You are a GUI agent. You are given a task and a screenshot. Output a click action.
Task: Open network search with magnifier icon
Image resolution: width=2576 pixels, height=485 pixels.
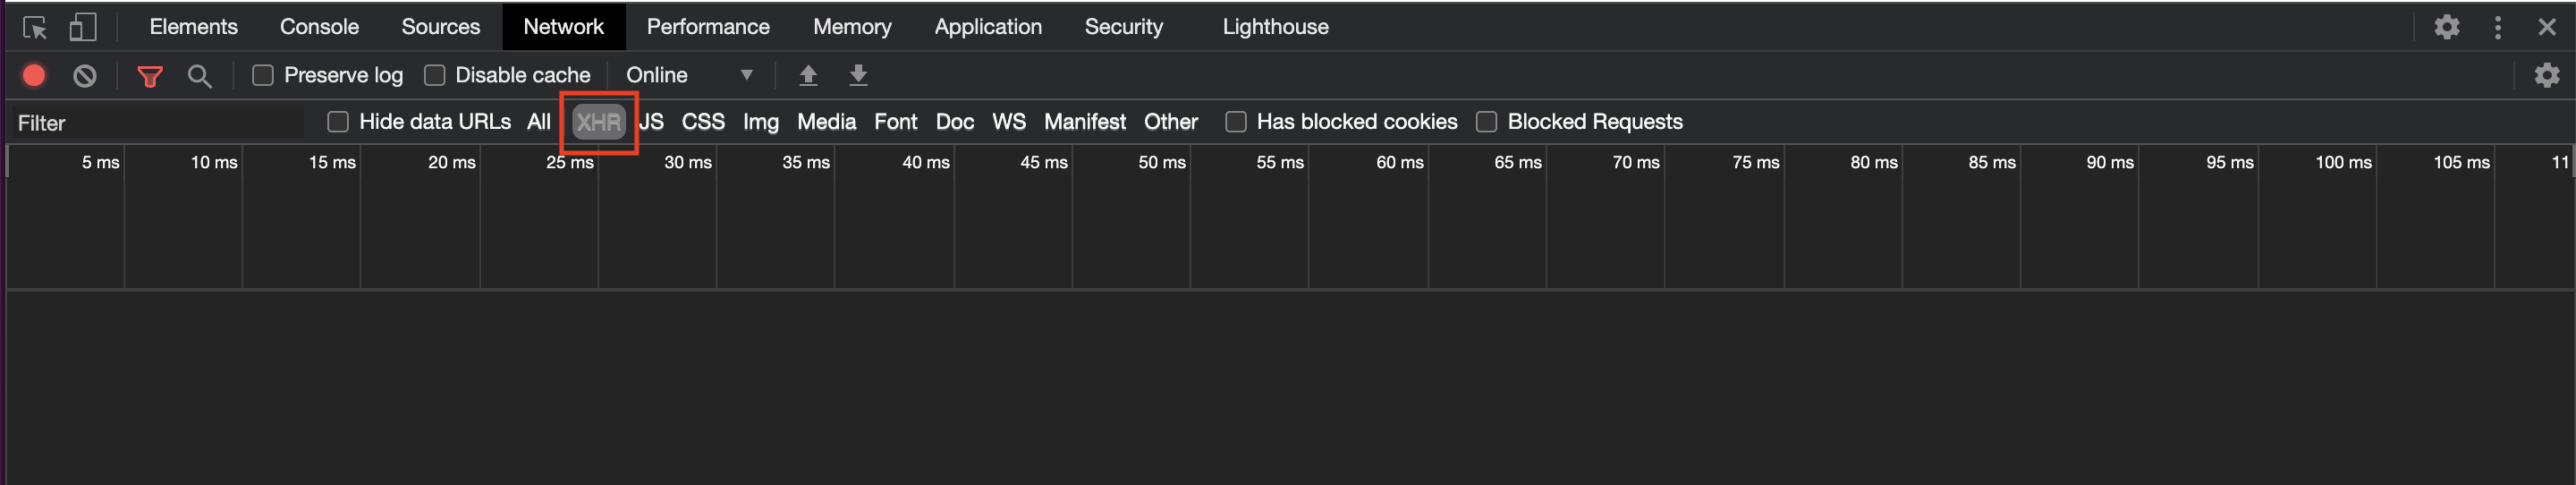click(x=199, y=76)
